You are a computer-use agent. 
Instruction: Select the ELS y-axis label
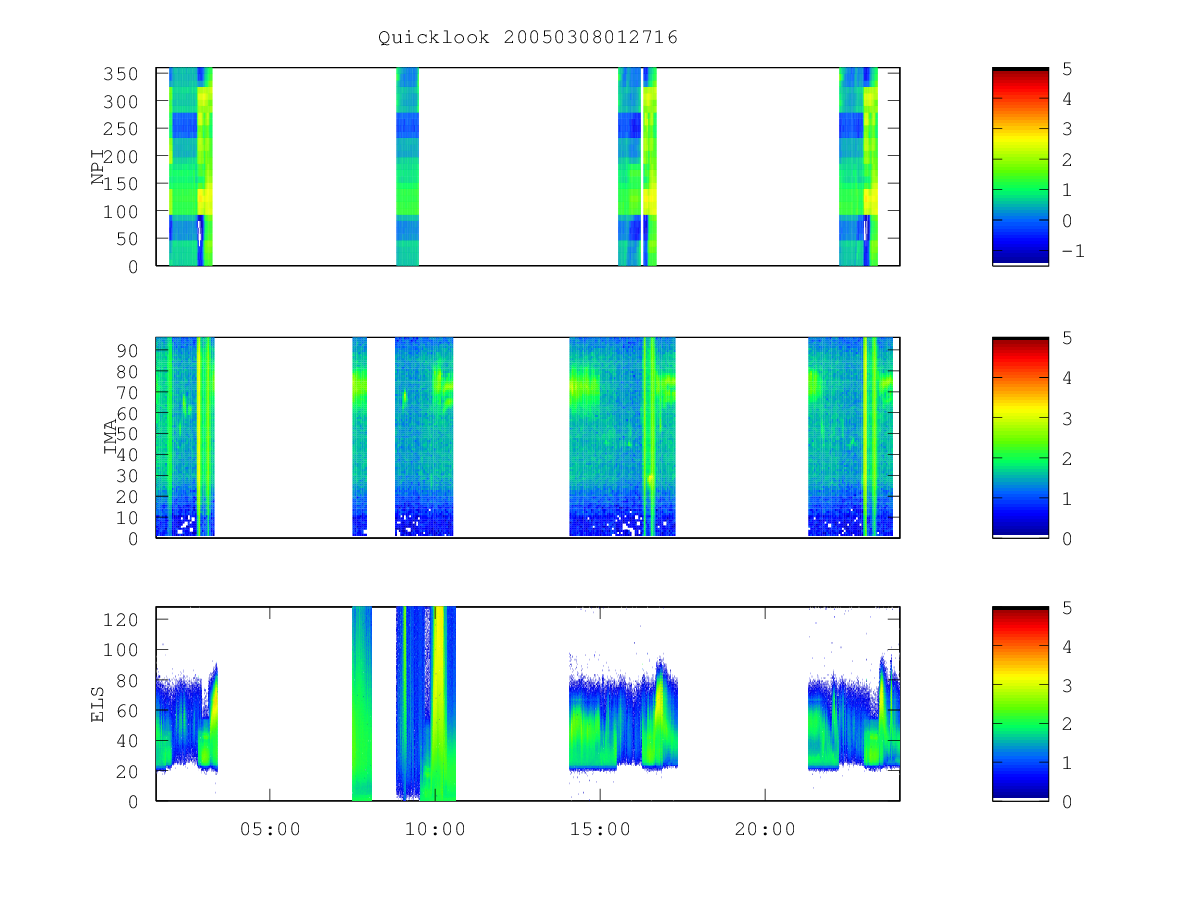(98, 704)
